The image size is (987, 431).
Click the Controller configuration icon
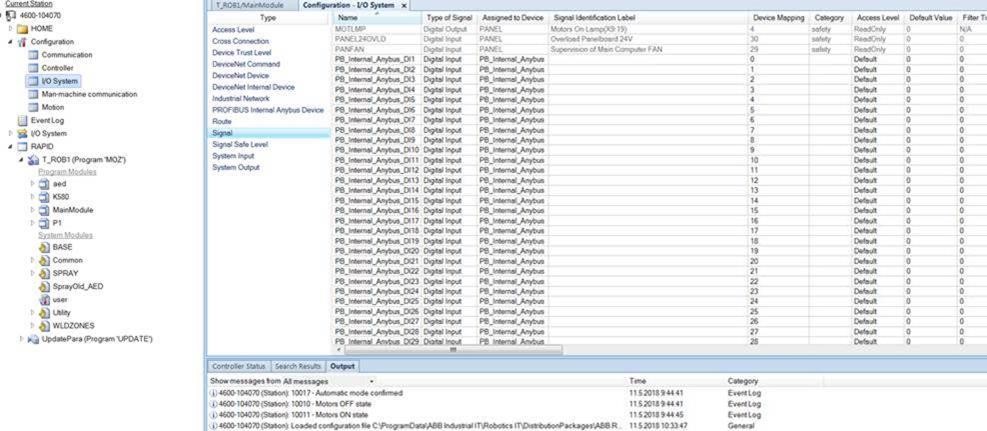pyautogui.click(x=33, y=68)
